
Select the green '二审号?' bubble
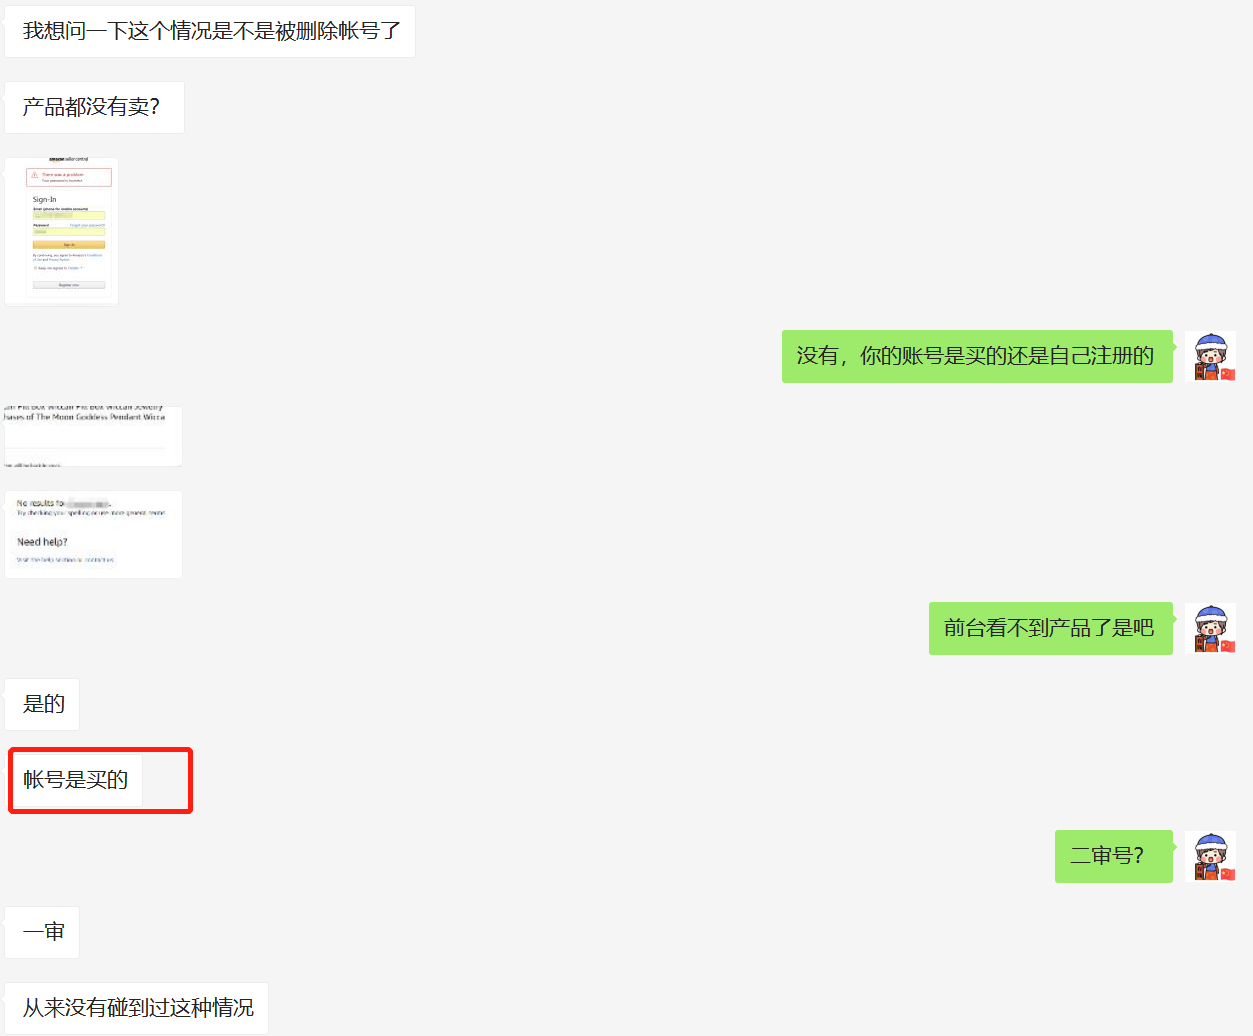[x=1114, y=856]
